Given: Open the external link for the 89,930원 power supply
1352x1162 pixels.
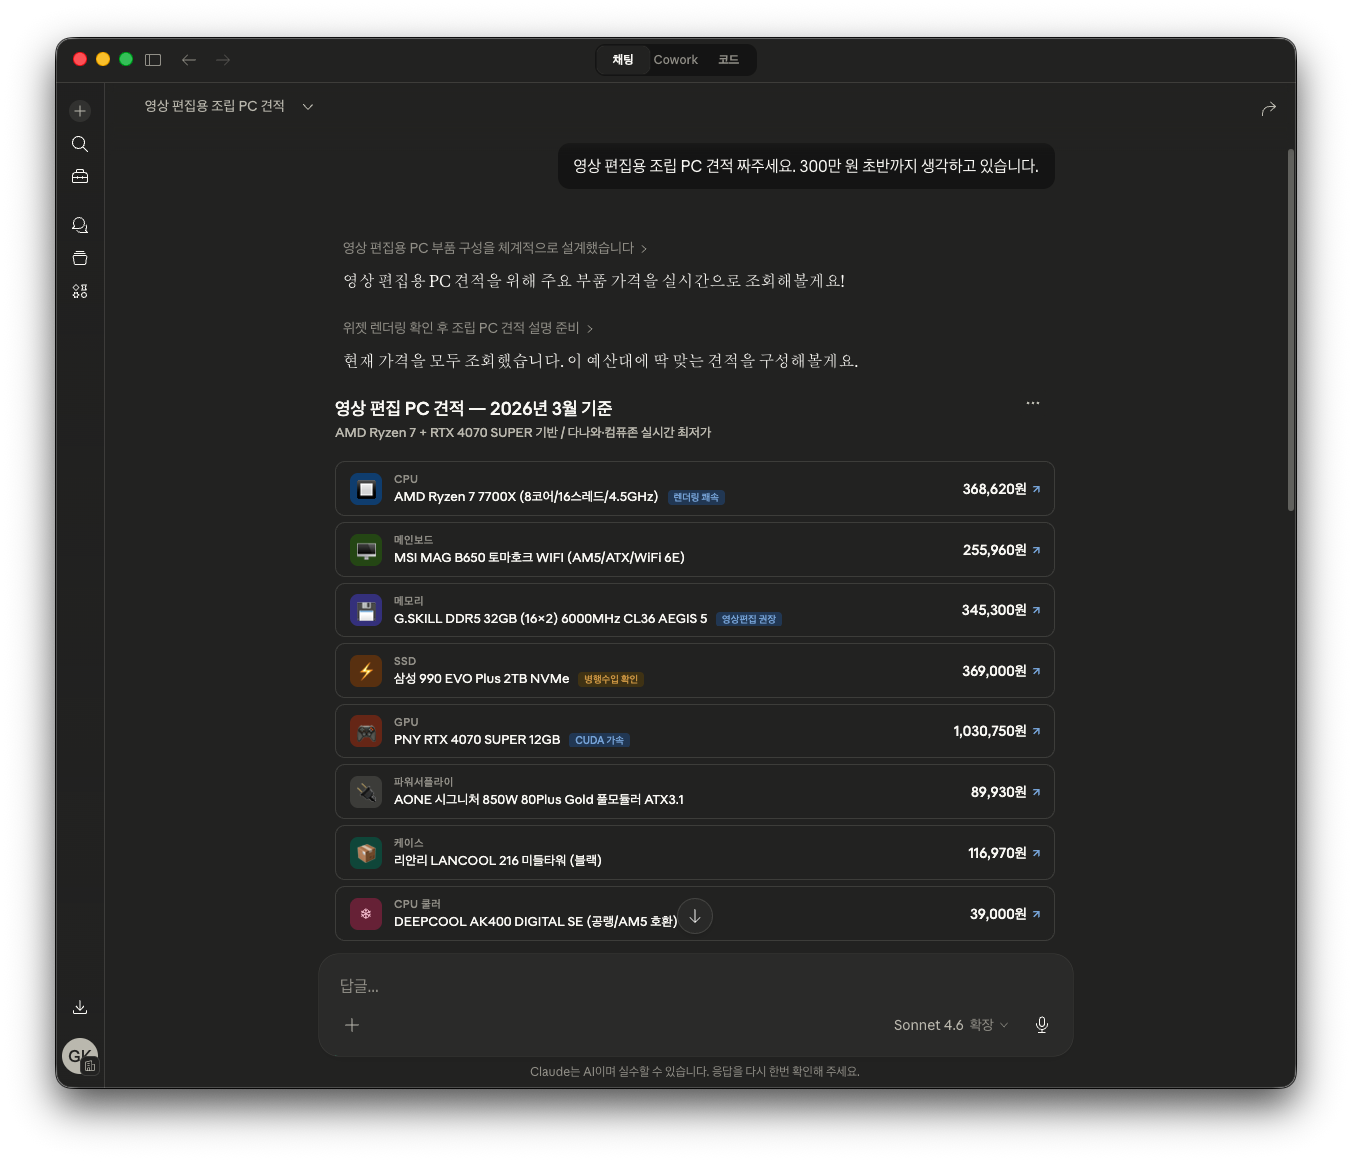Looking at the screenshot, I should [x=1036, y=792].
